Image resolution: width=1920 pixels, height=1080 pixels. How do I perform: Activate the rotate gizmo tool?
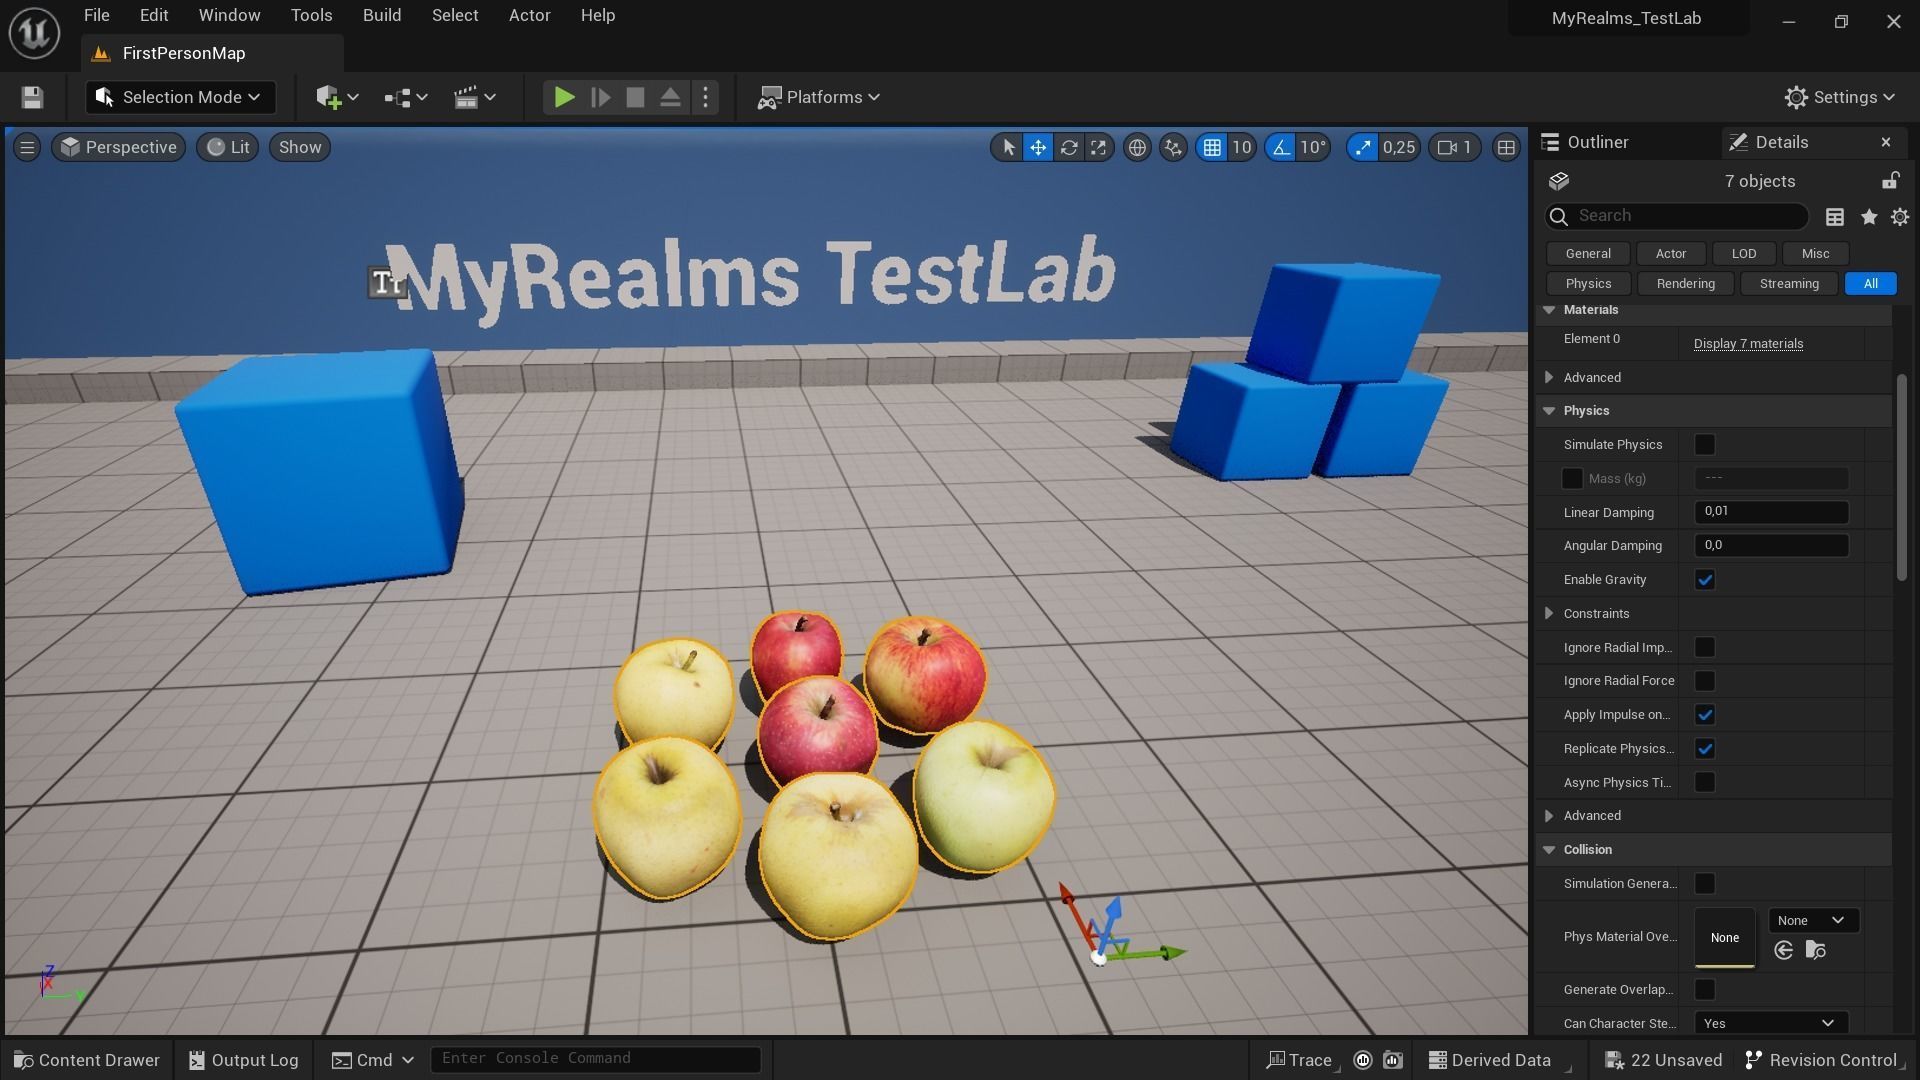click(1069, 148)
